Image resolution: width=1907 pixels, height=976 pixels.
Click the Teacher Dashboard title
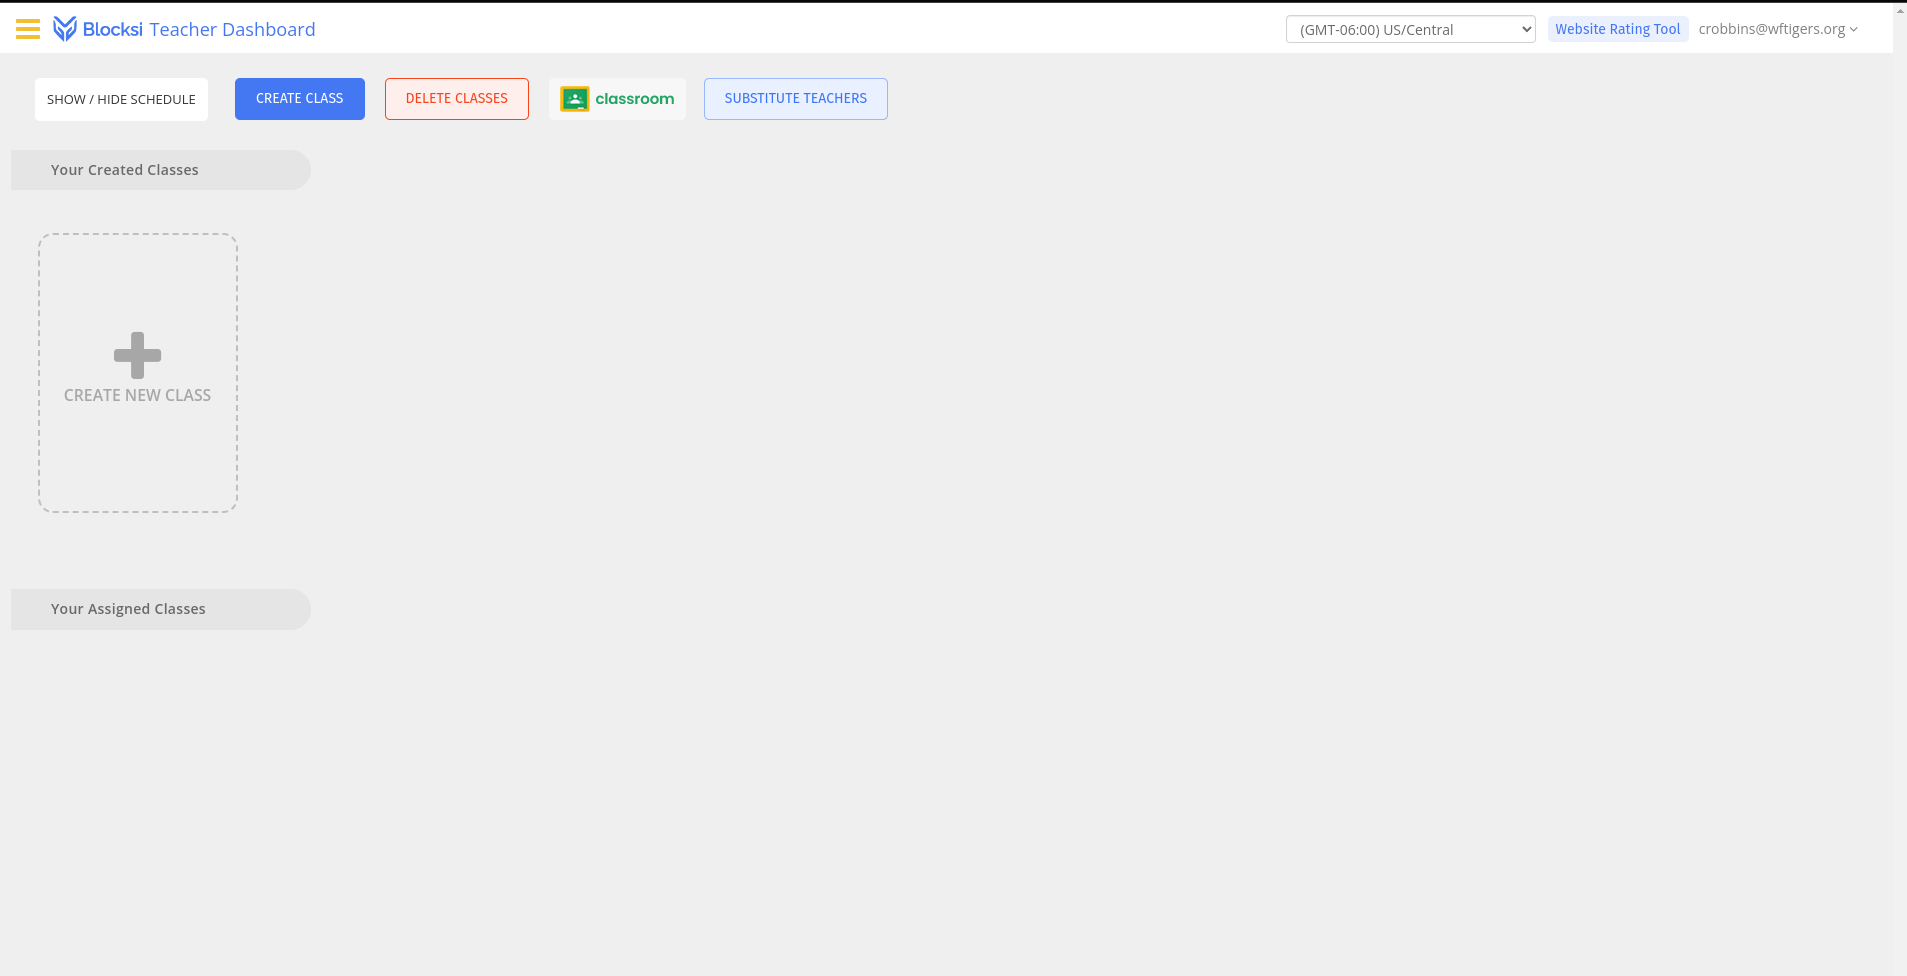(232, 29)
